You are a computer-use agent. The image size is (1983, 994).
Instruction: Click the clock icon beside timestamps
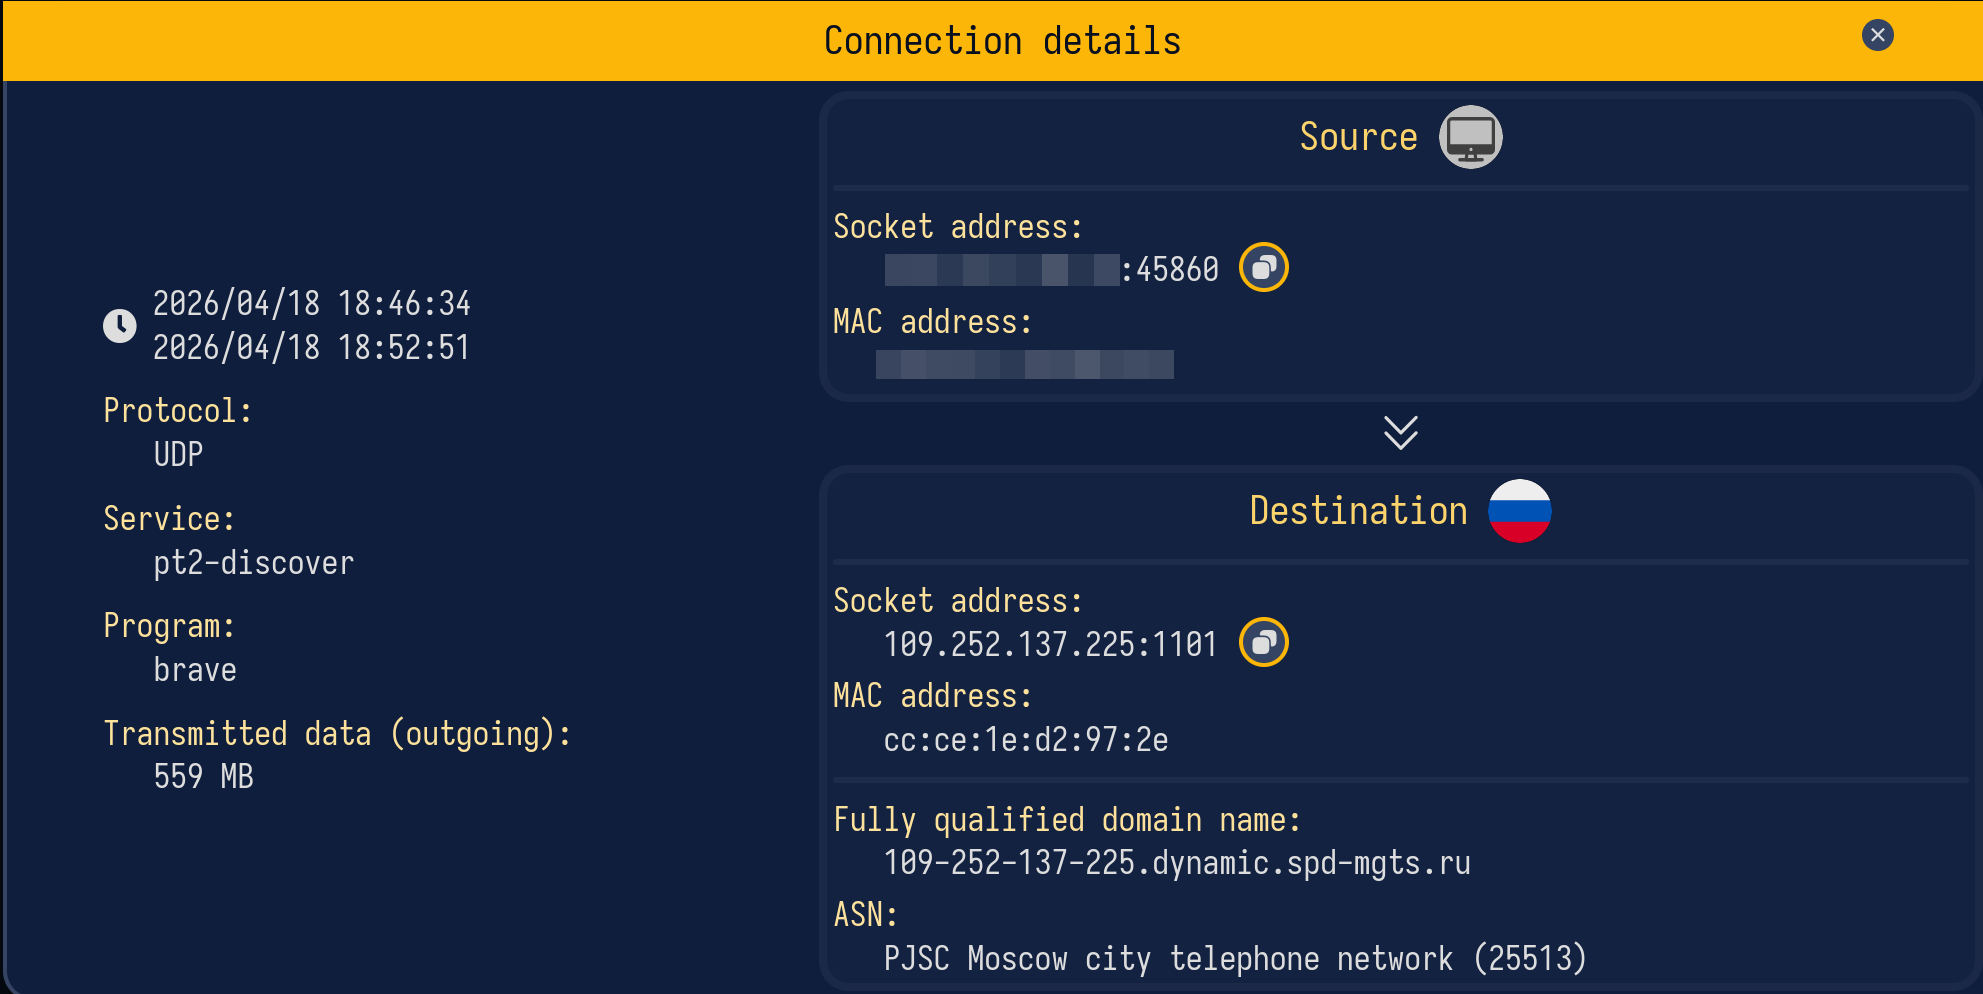(x=120, y=325)
